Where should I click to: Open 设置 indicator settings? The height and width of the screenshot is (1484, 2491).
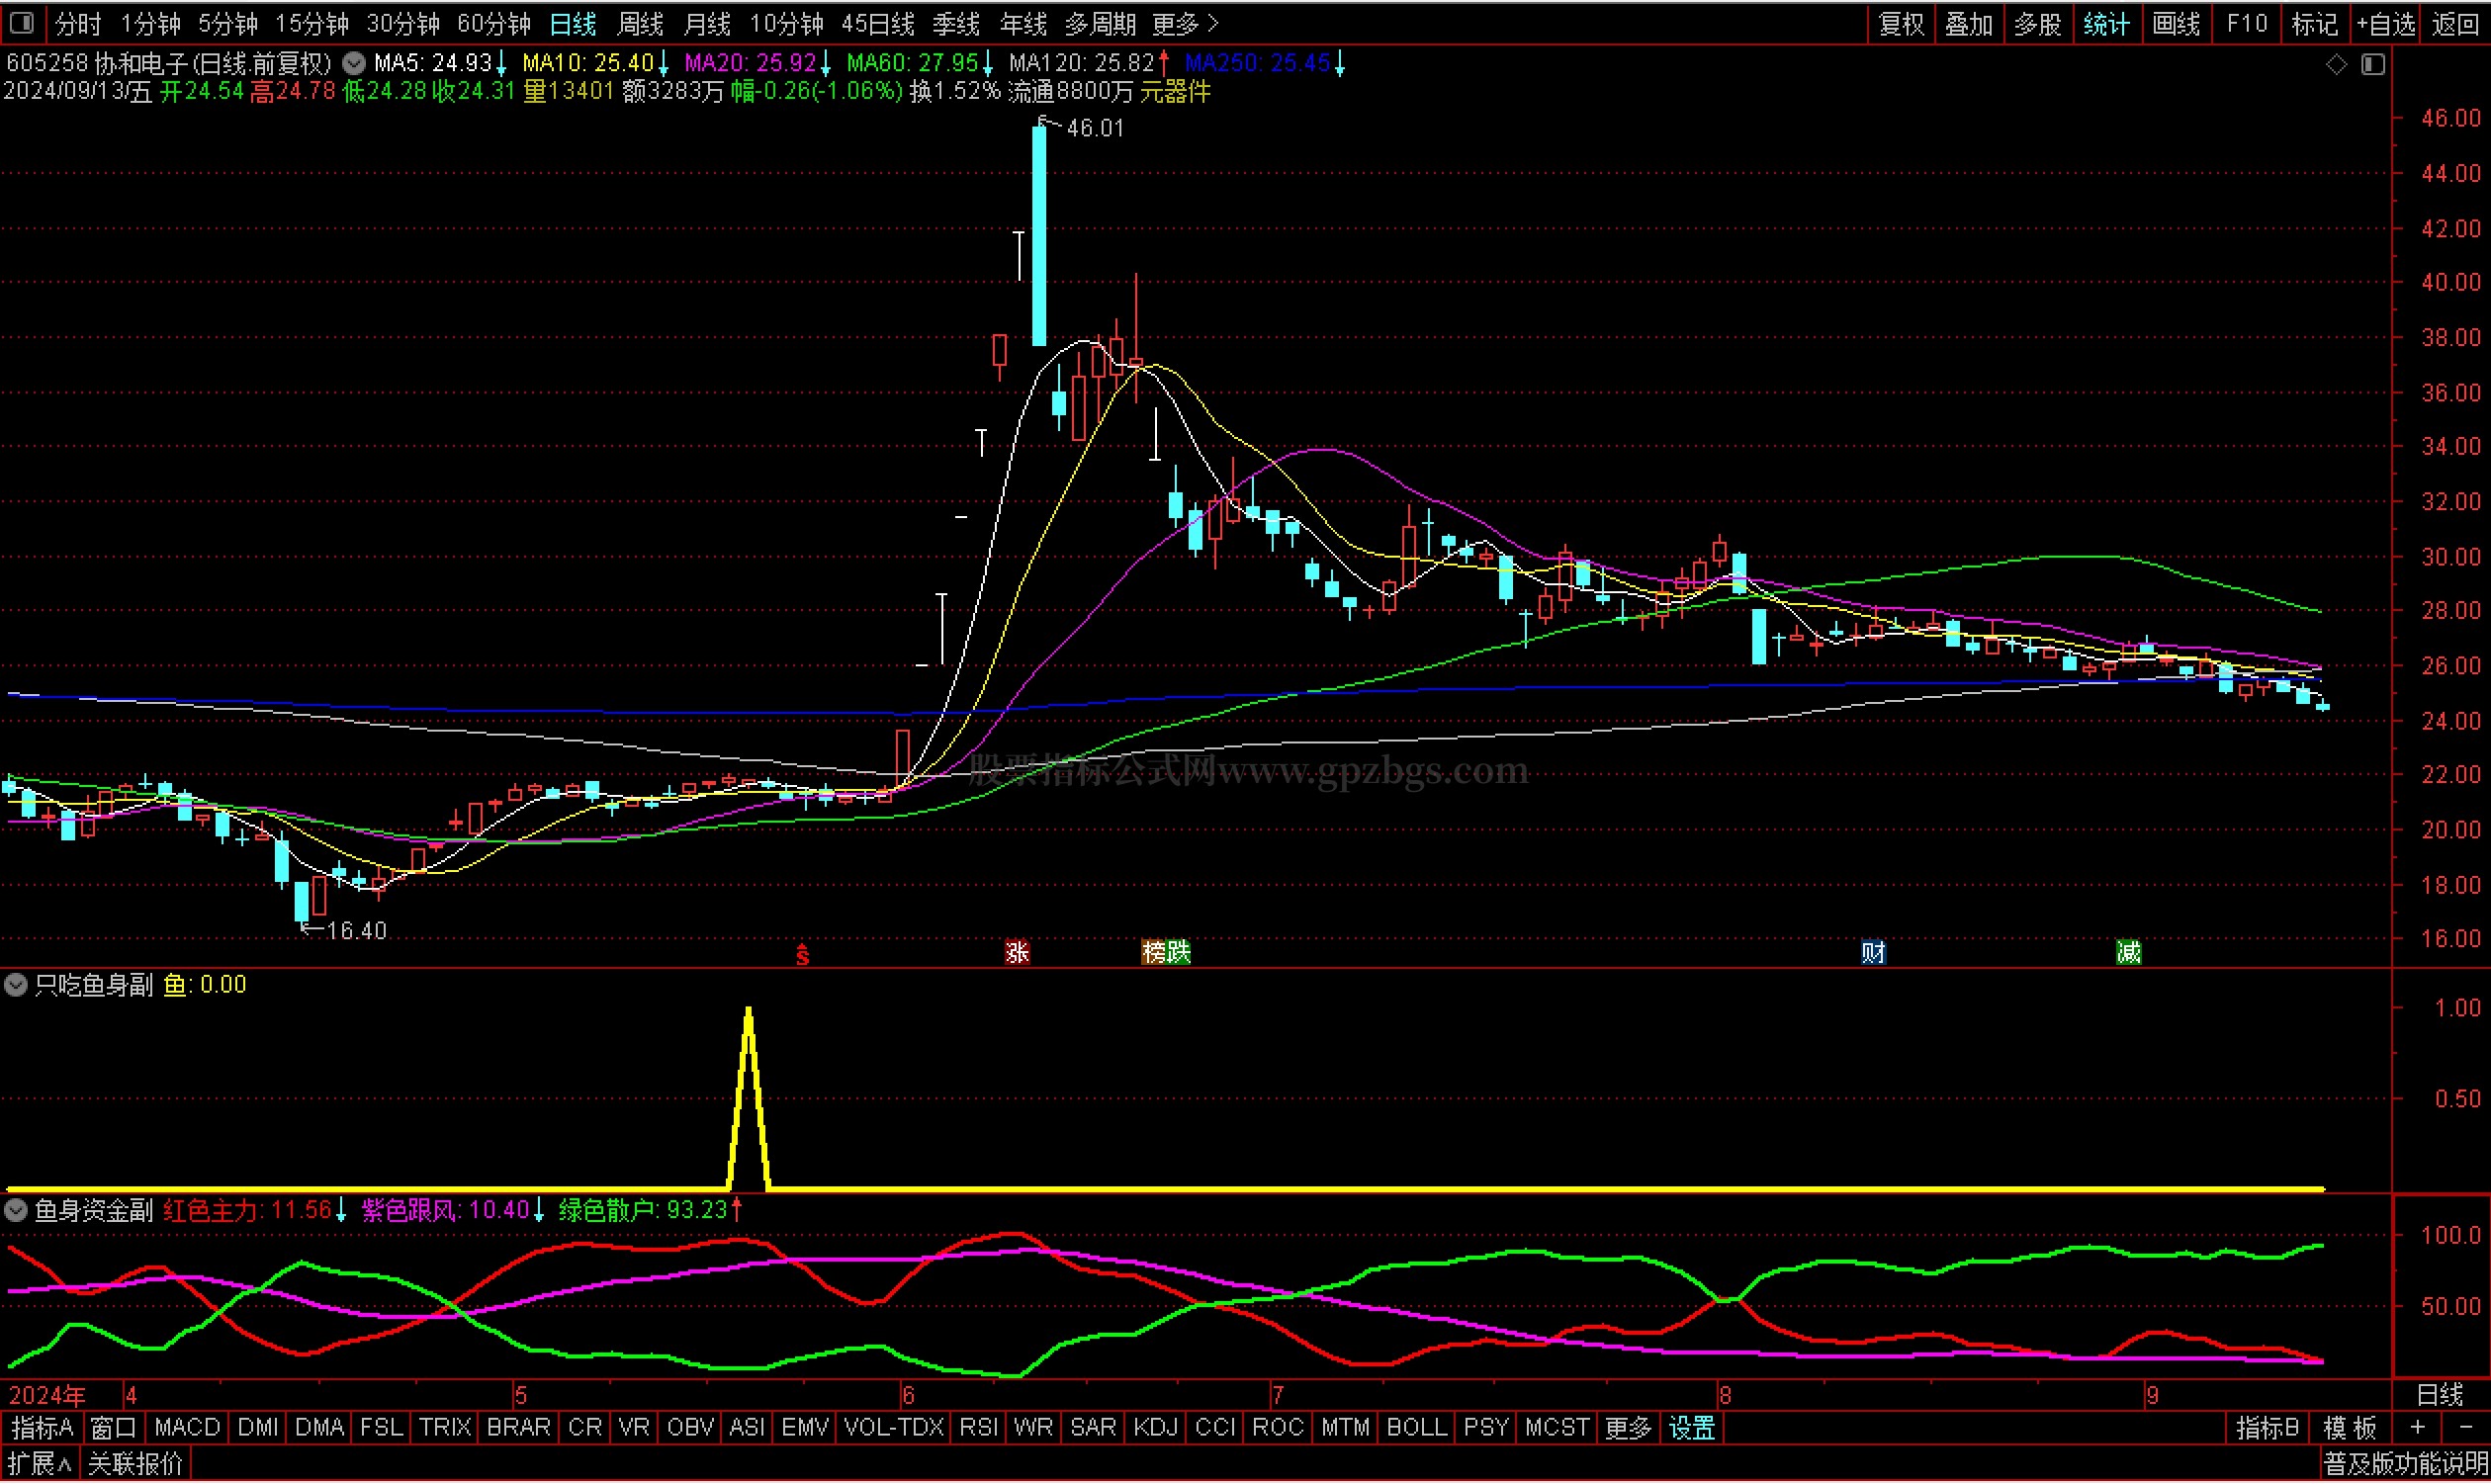(1693, 1428)
